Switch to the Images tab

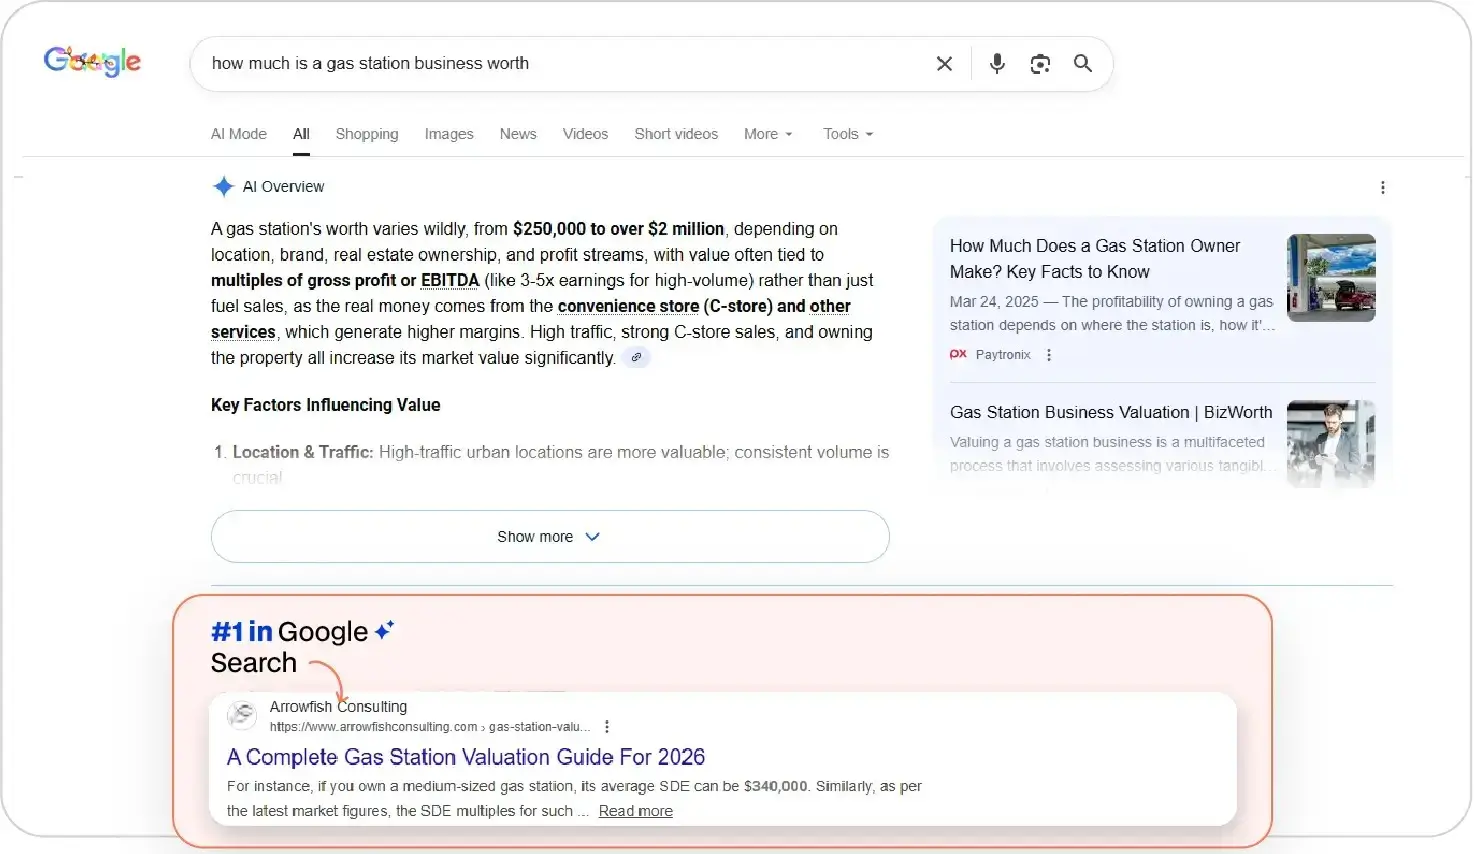(448, 133)
